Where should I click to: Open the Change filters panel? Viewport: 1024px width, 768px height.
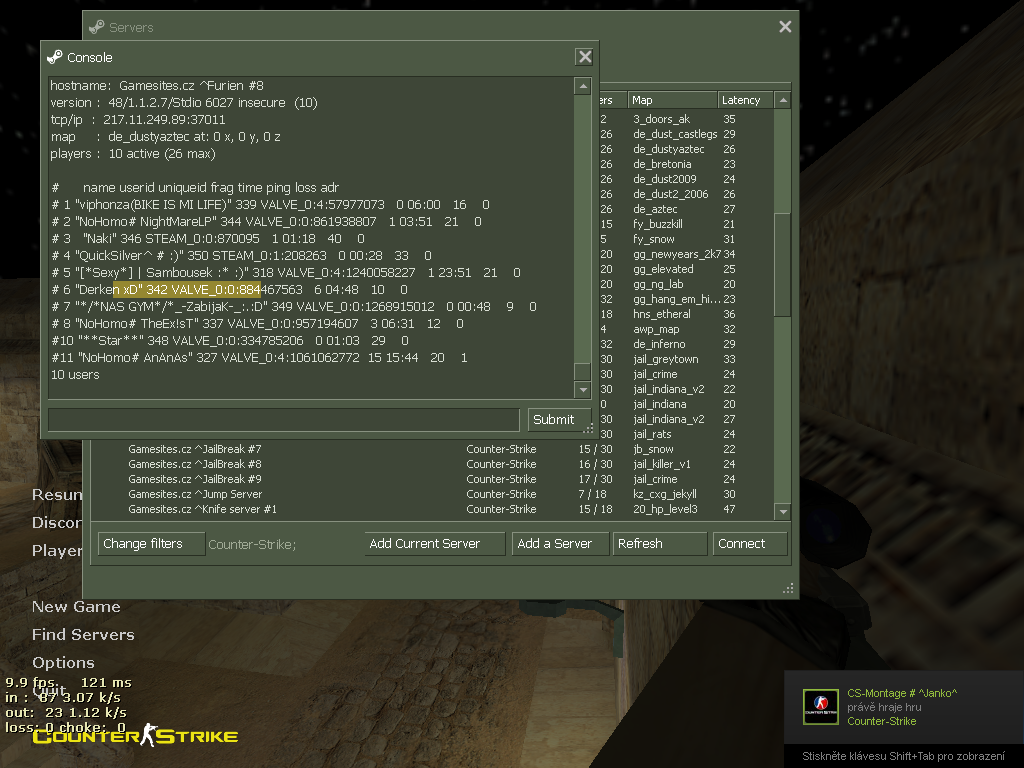tap(151, 543)
